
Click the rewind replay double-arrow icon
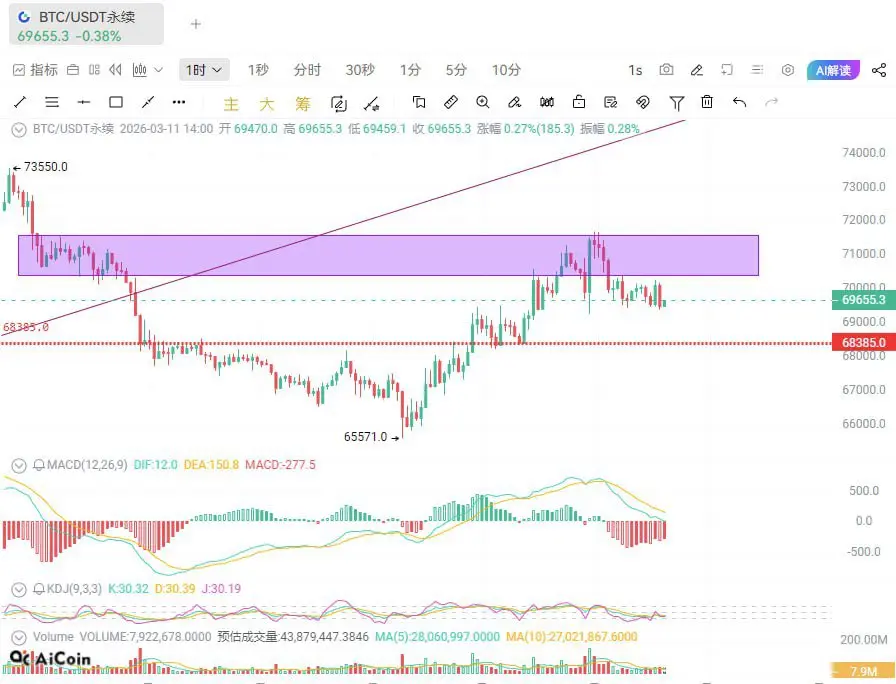[x=116, y=70]
